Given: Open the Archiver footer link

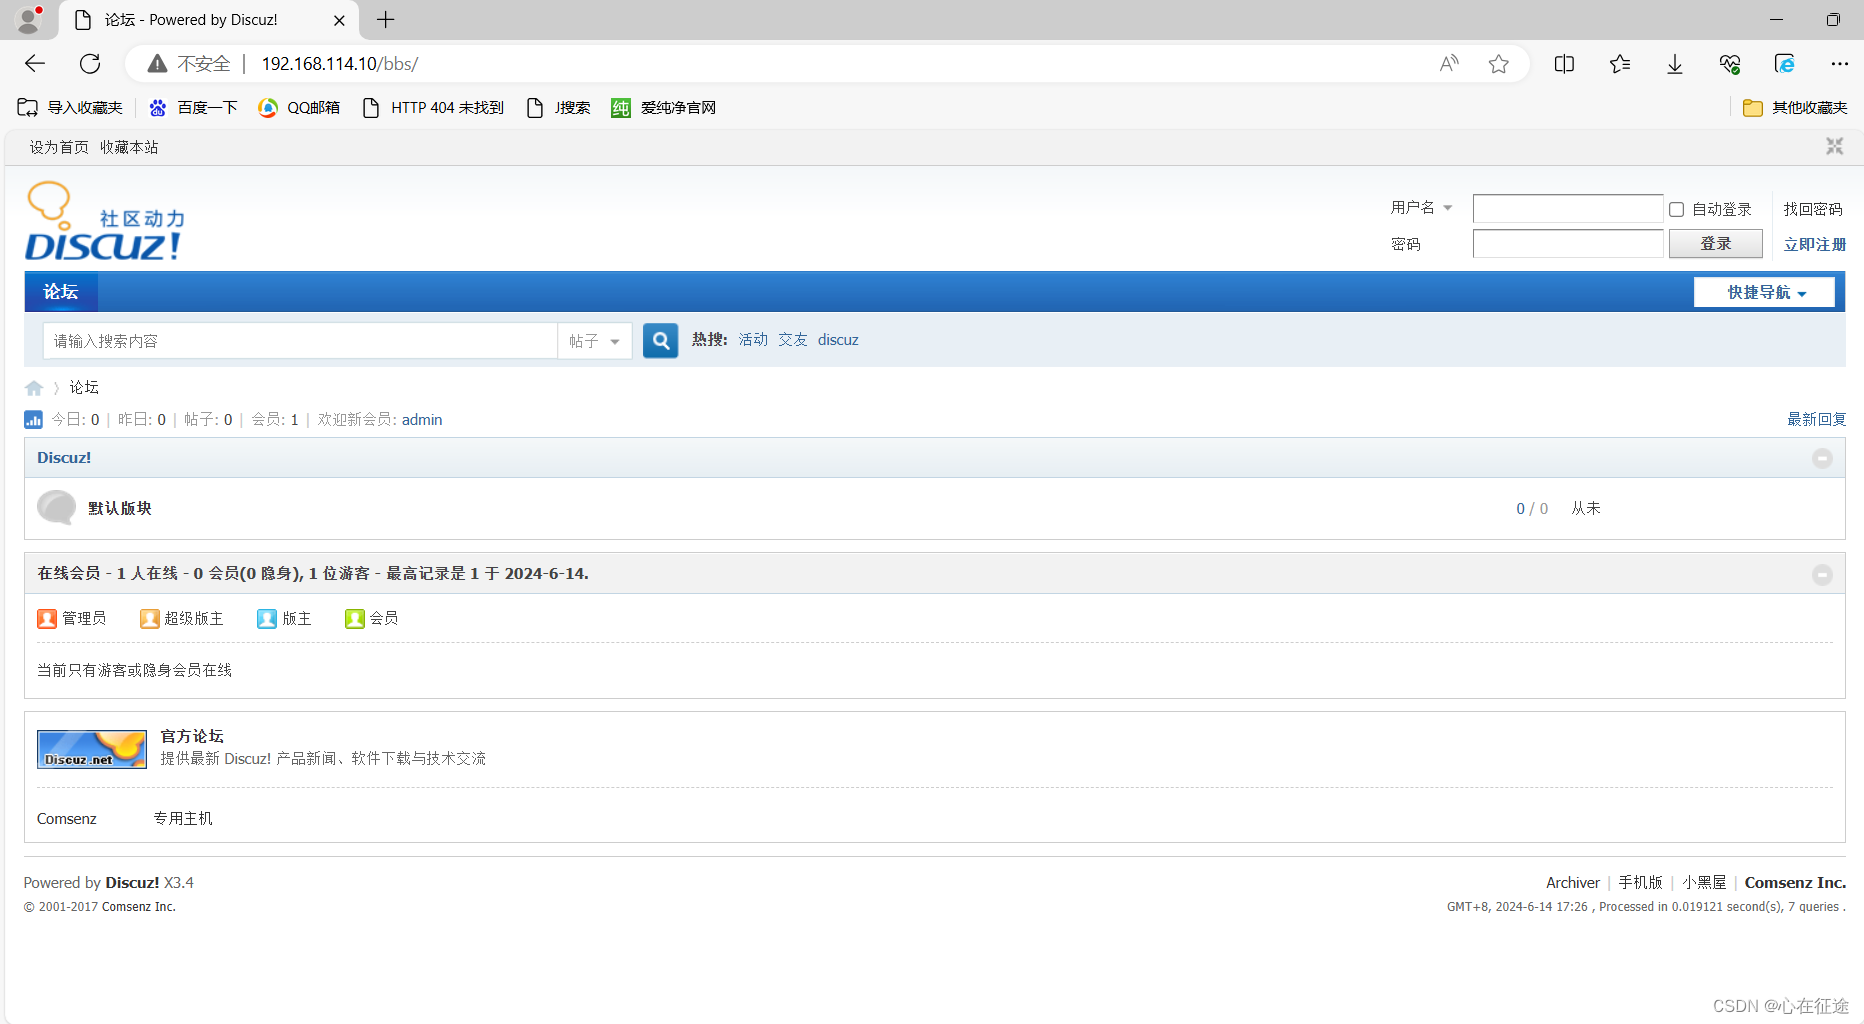Looking at the screenshot, I should tap(1573, 883).
